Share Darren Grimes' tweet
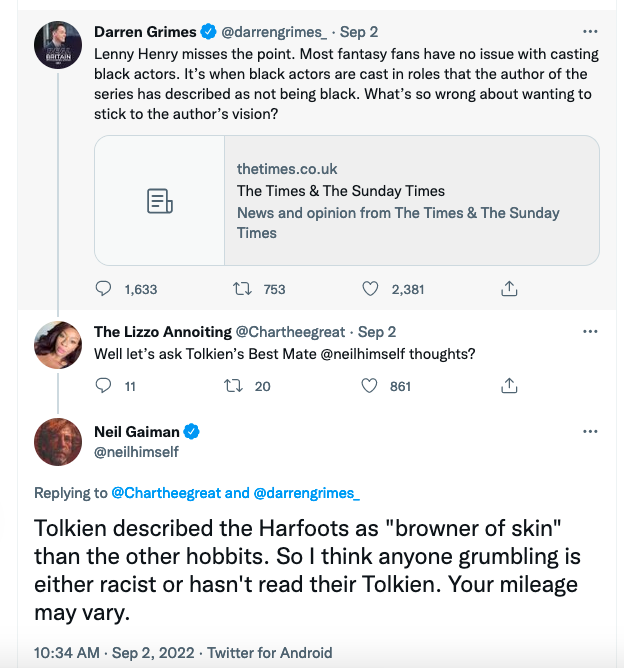The height and width of the screenshot is (668, 624). tap(508, 289)
